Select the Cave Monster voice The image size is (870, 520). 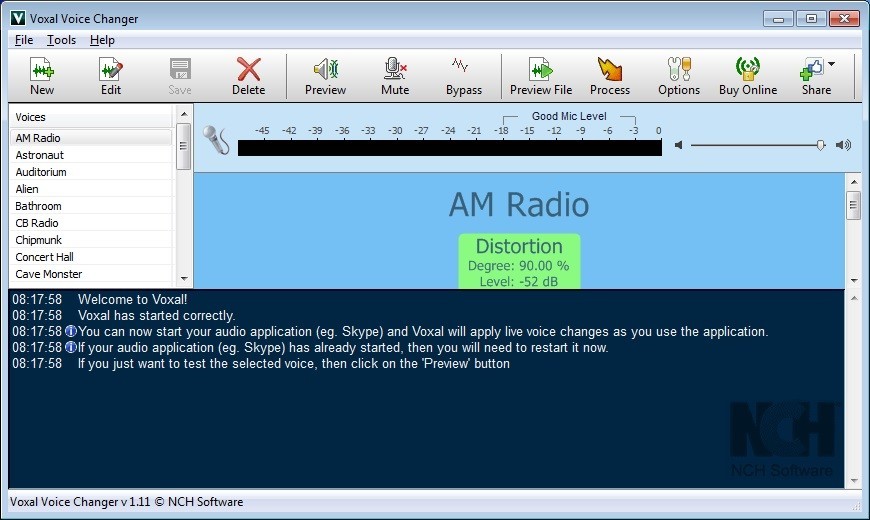[91, 274]
